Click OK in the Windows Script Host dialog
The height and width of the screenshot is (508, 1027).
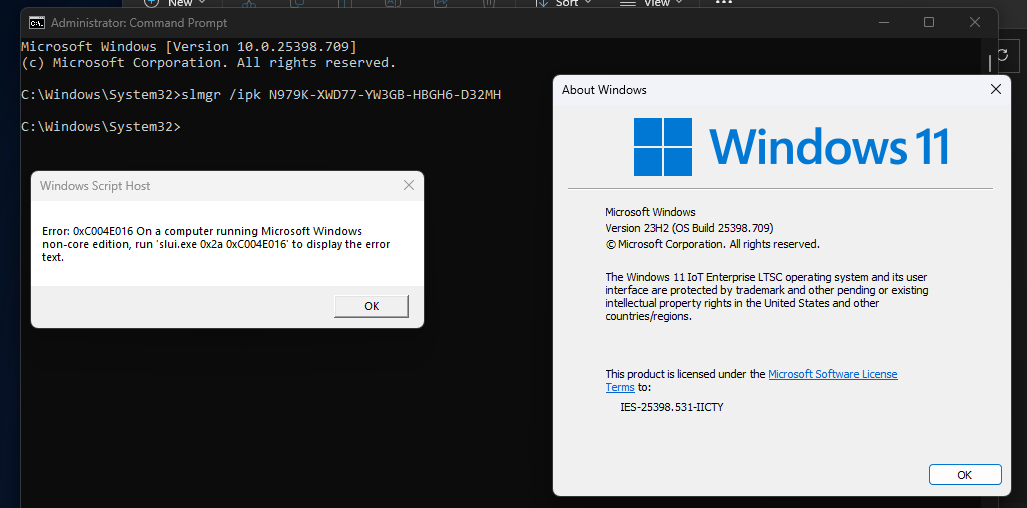tap(371, 306)
